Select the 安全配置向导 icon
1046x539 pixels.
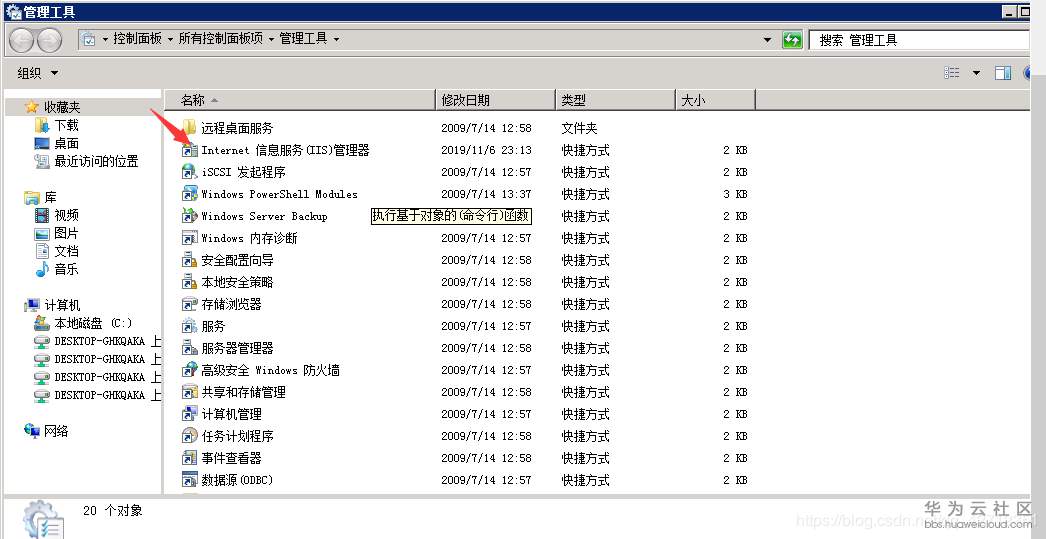coord(189,260)
